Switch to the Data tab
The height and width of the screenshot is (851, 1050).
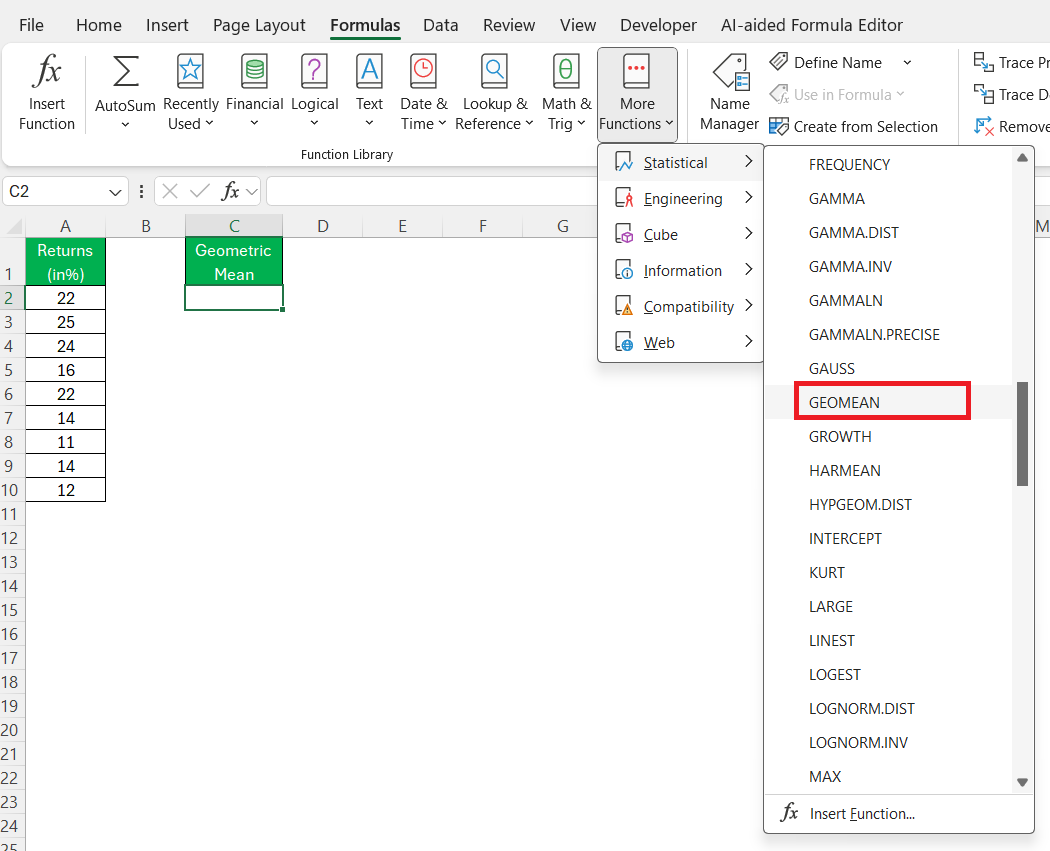tap(441, 25)
